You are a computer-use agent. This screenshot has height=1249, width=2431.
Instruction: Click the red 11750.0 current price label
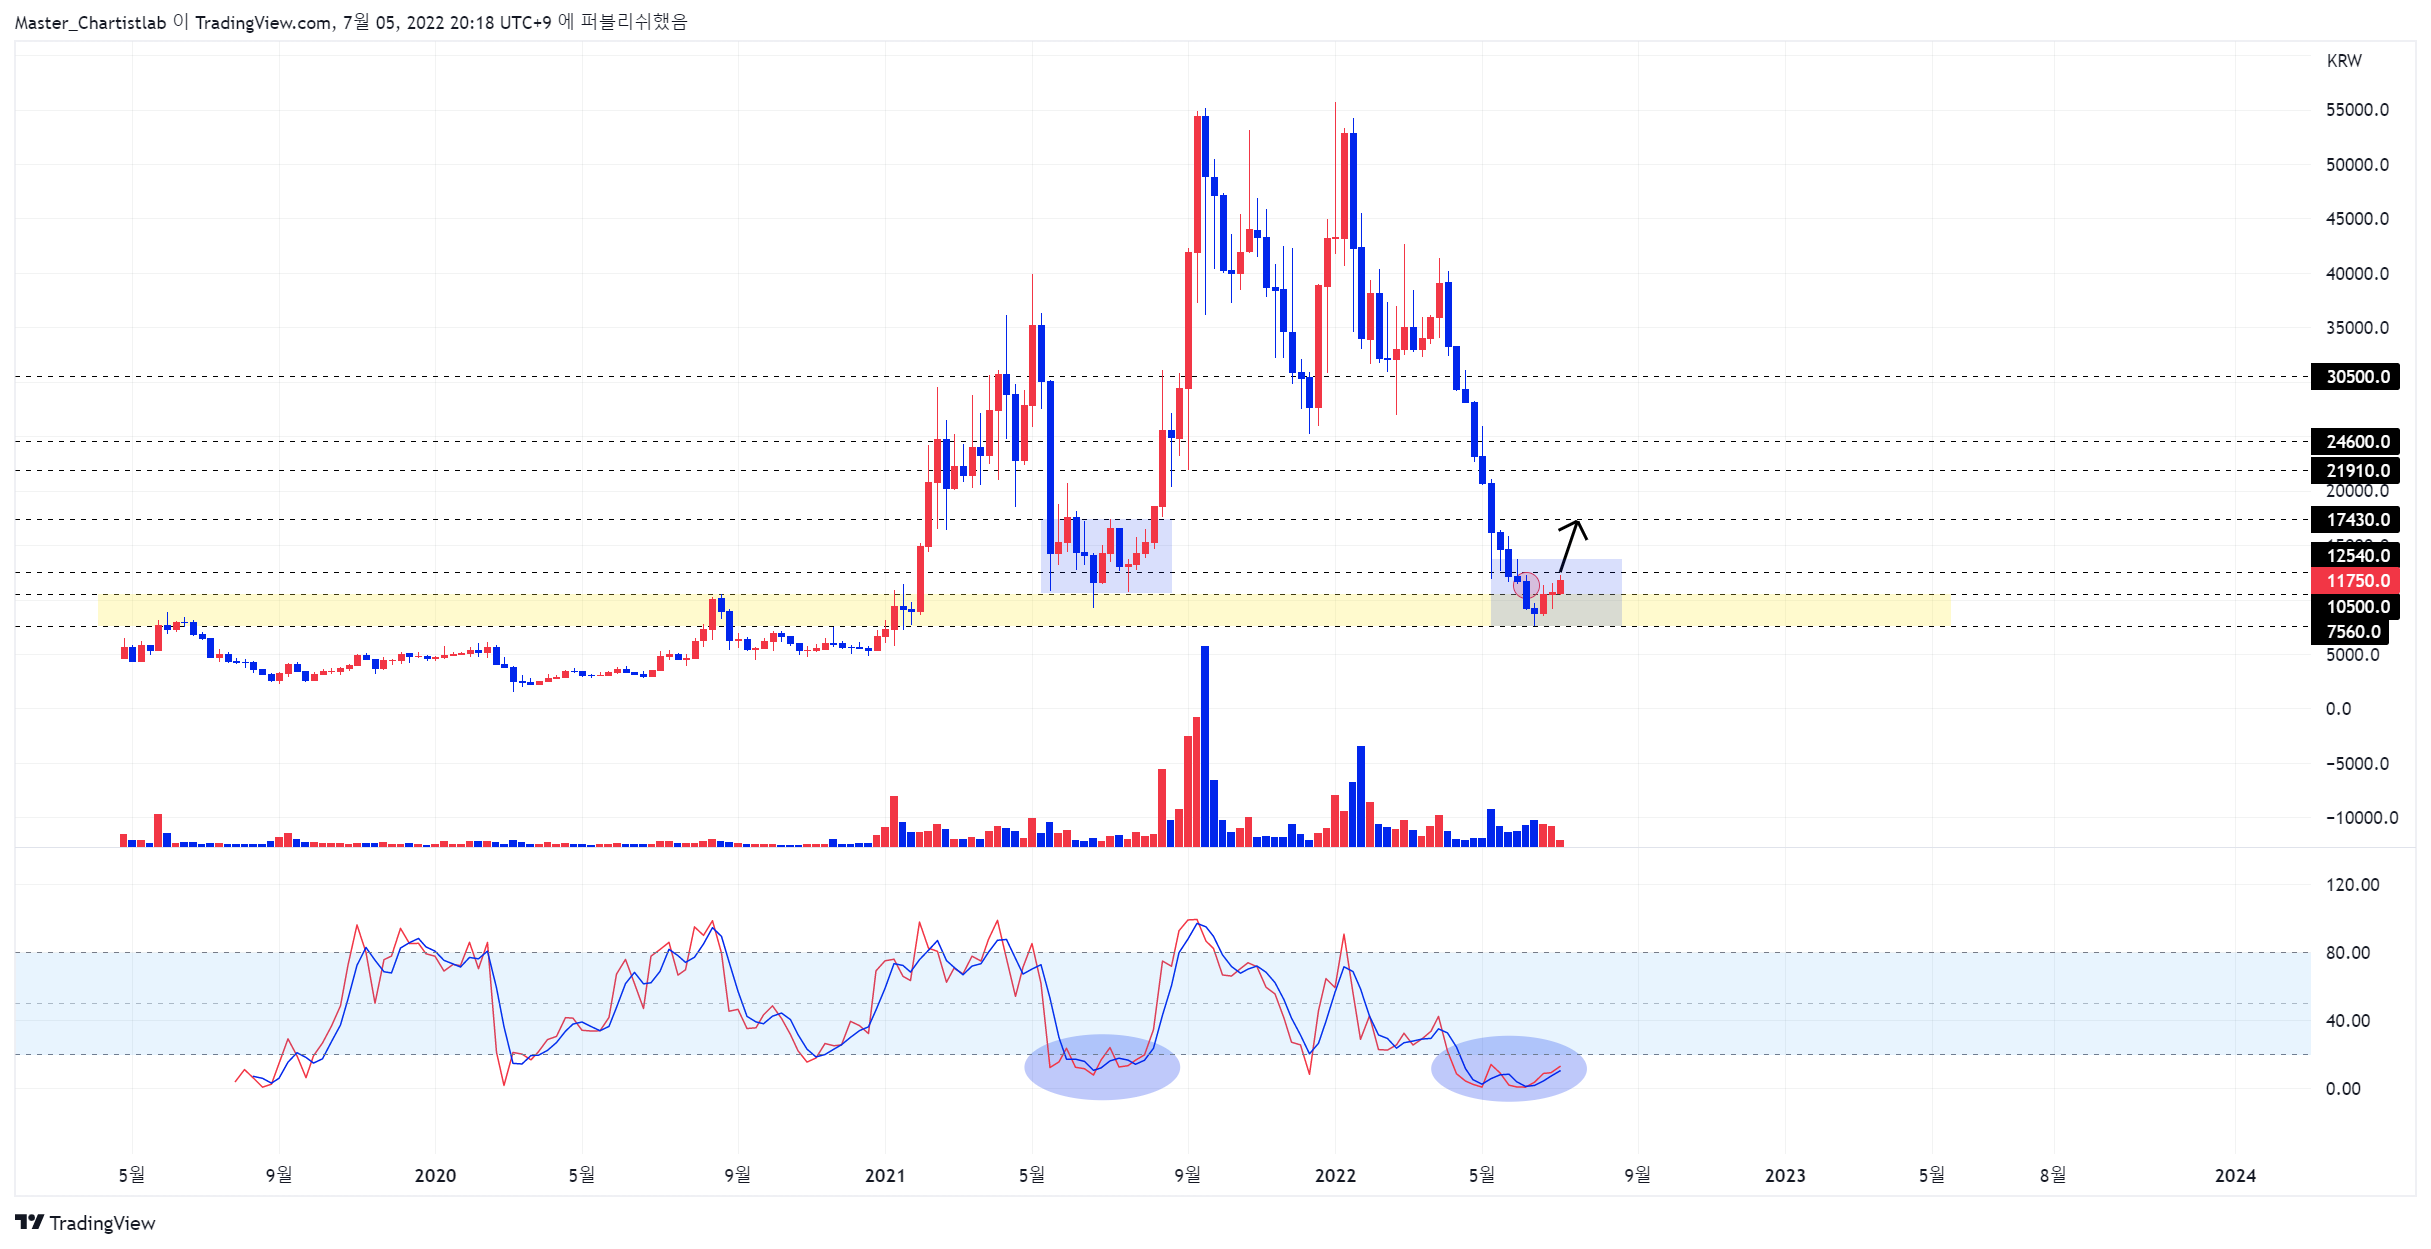(x=2355, y=580)
